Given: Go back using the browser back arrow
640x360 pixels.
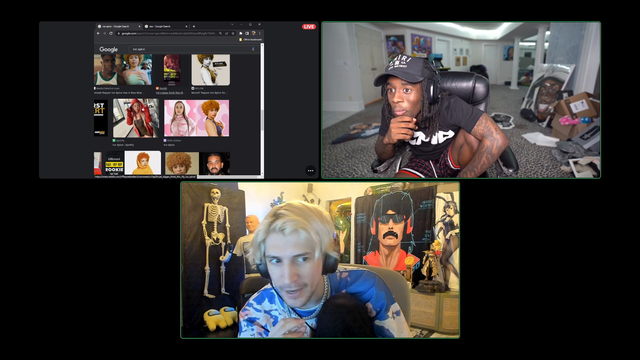Looking at the screenshot, I should [98, 33].
